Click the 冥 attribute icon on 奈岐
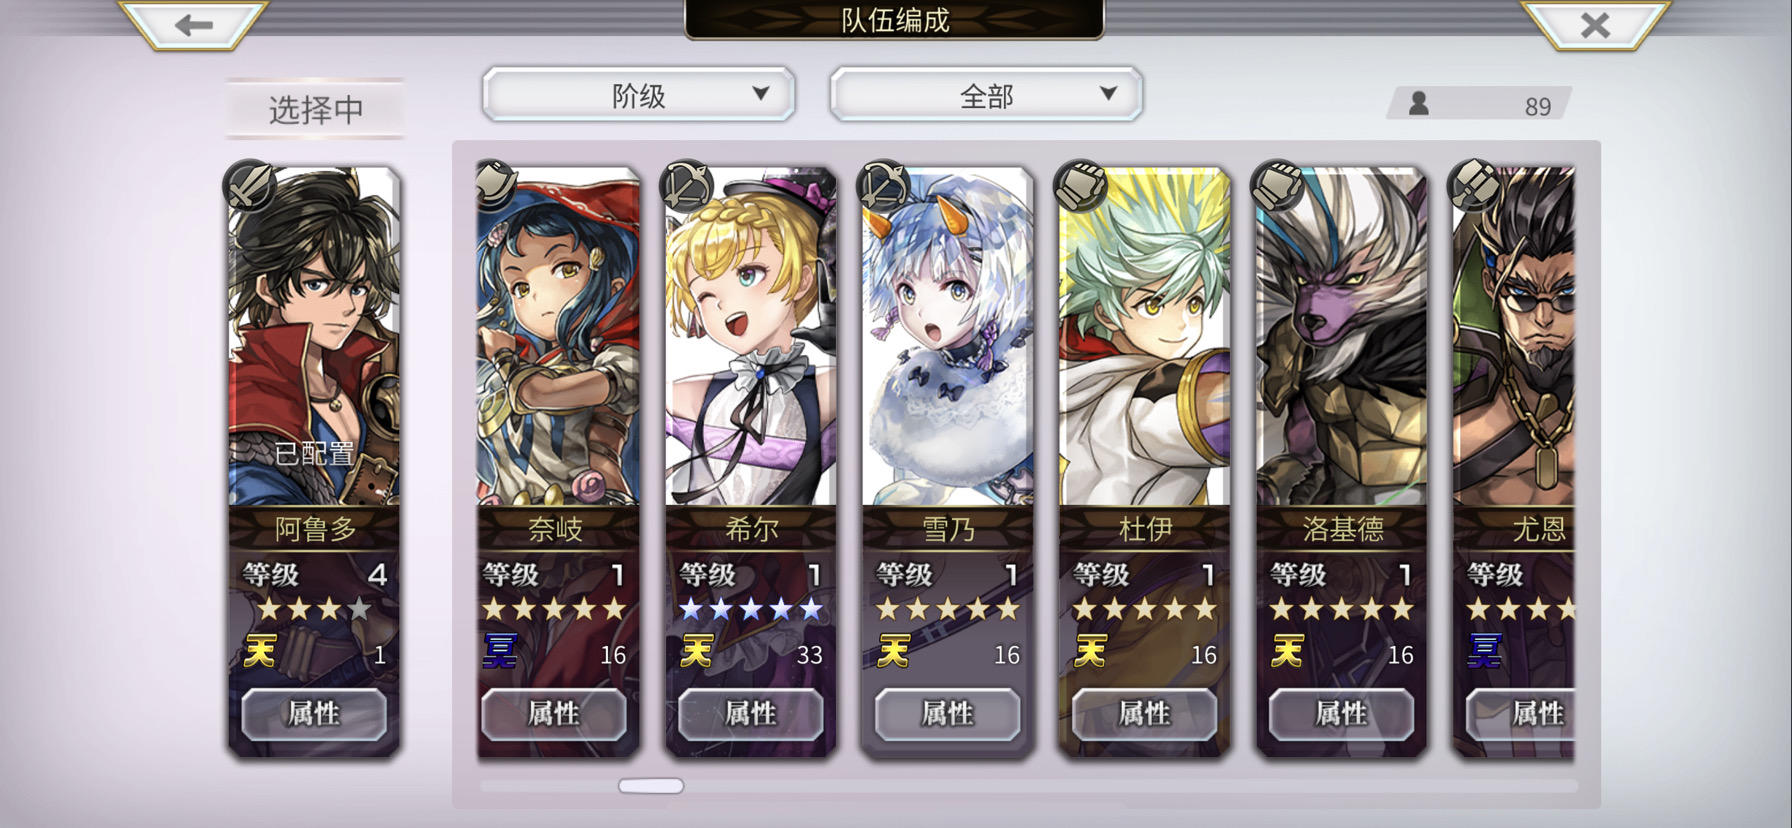 click(499, 652)
